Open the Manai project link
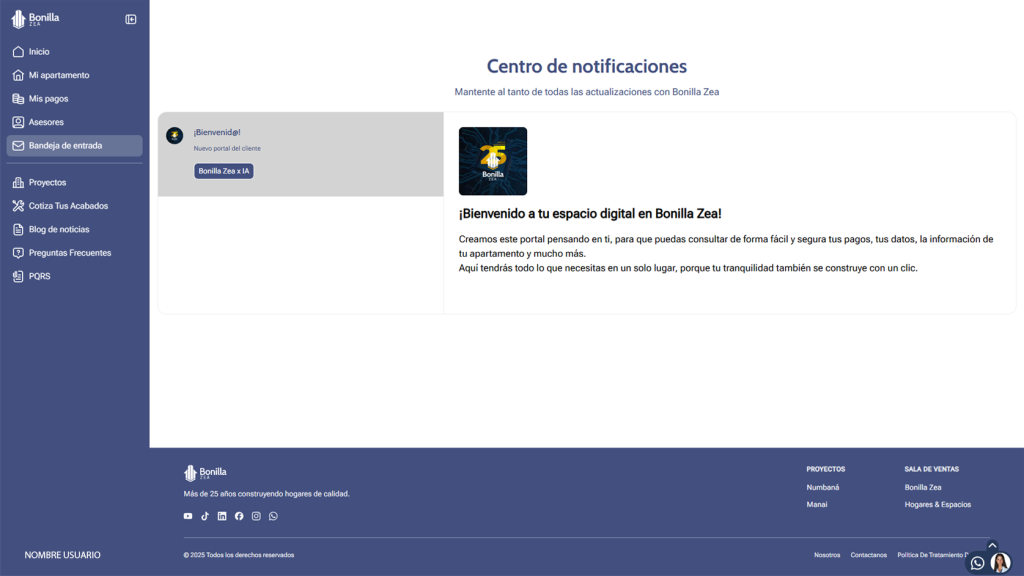This screenshot has height=576, width=1024. point(816,504)
